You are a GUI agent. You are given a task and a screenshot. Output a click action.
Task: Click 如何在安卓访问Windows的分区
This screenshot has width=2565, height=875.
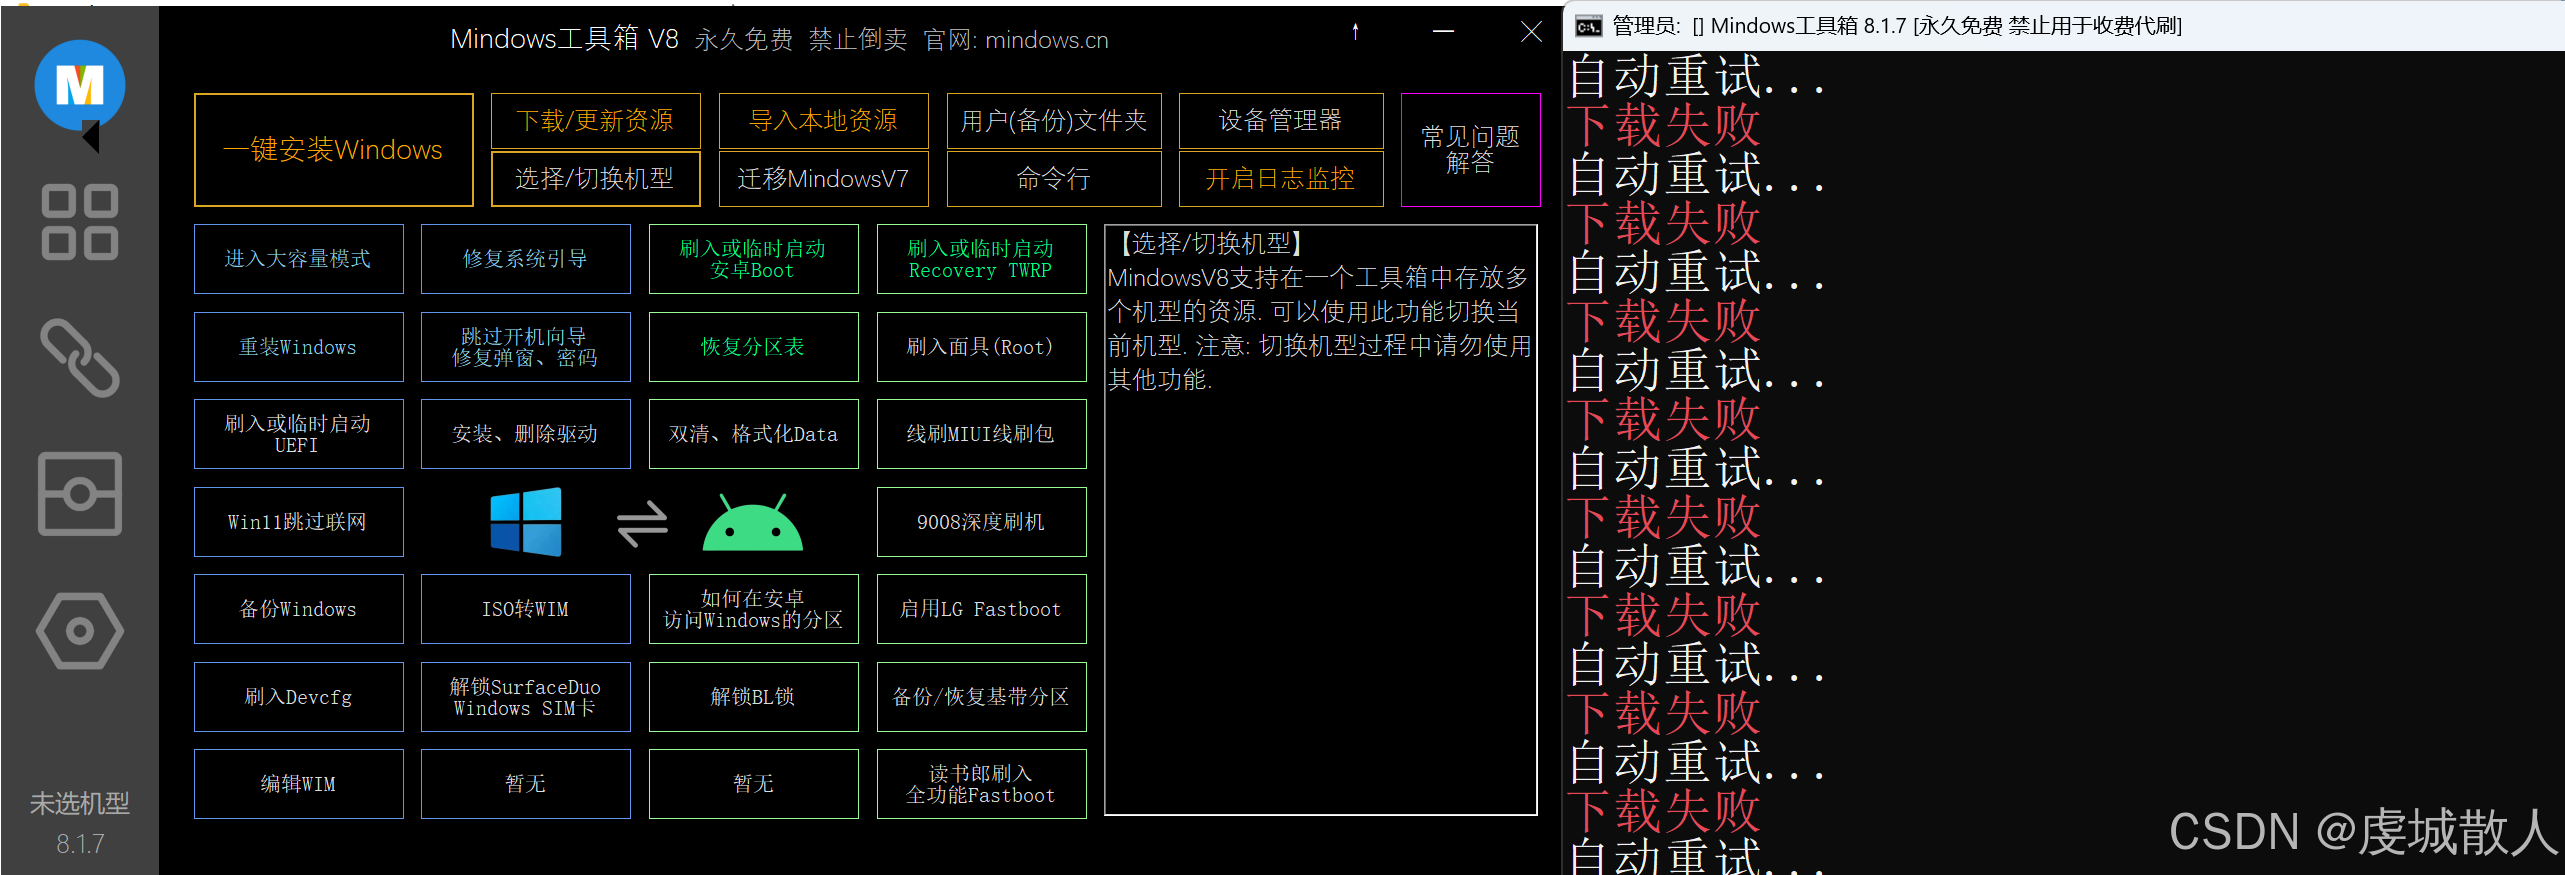click(x=753, y=609)
